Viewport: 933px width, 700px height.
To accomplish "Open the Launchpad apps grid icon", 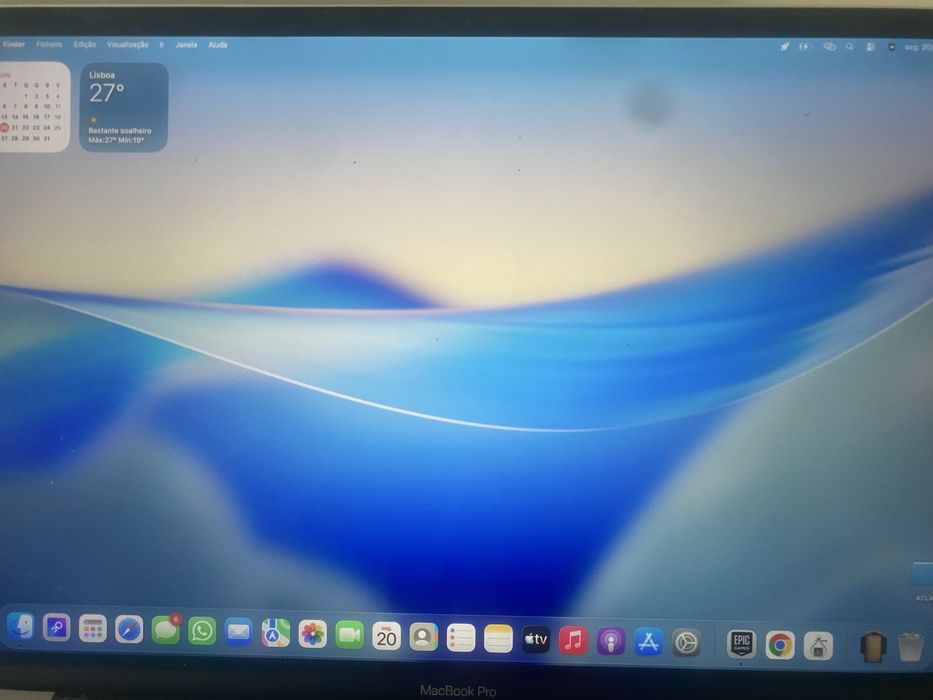I will pyautogui.click(x=93, y=629).
